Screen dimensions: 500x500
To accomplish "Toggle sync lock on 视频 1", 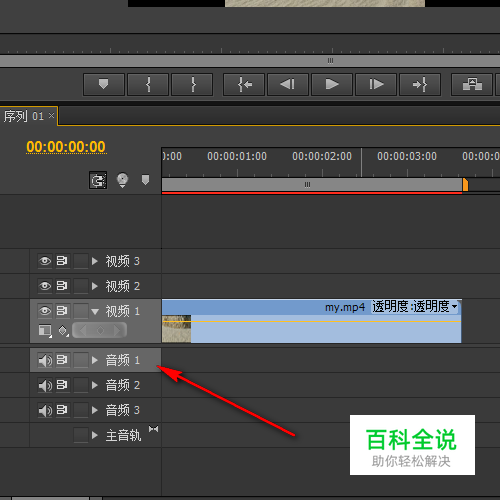I will (x=62, y=311).
